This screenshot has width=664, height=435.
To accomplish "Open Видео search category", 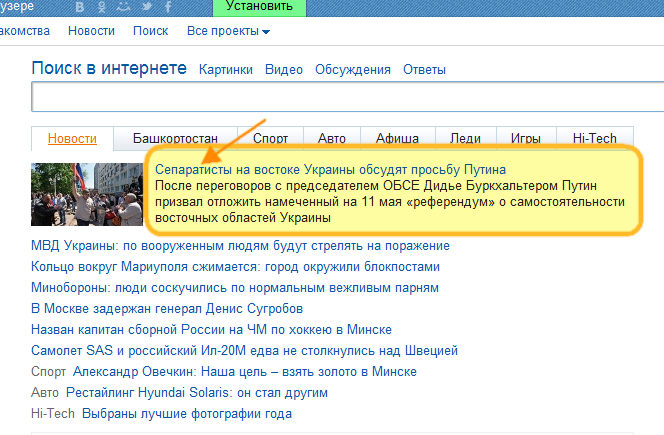I will point(284,69).
